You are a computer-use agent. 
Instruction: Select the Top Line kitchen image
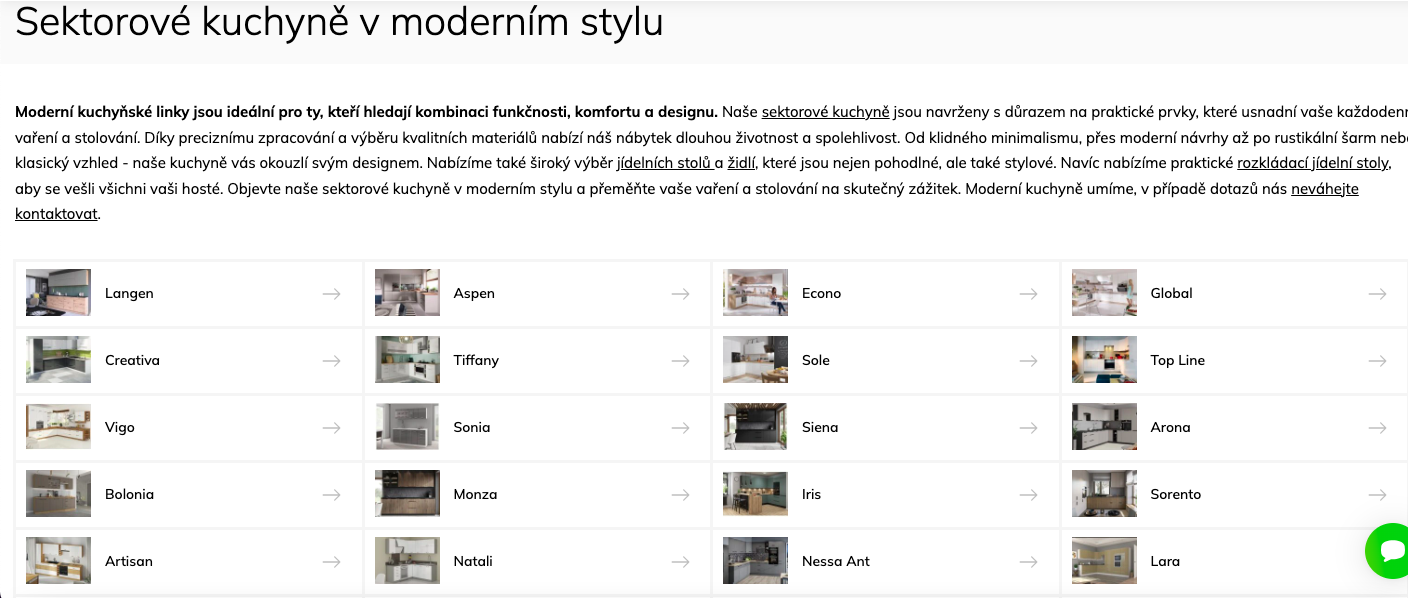point(1104,360)
